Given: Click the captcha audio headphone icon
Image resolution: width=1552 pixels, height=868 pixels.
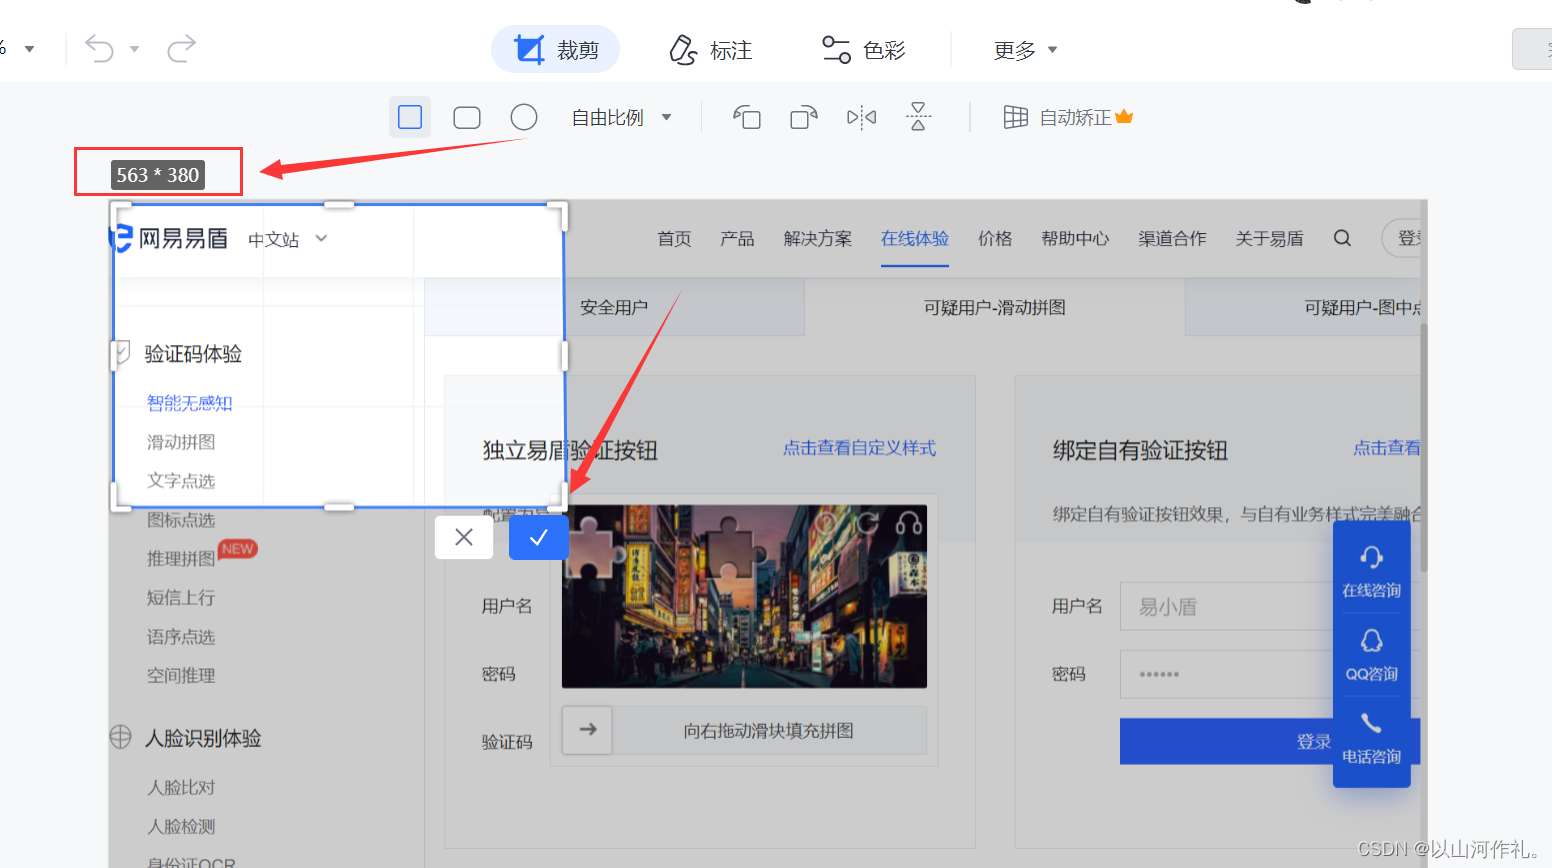Looking at the screenshot, I should point(908,522).
